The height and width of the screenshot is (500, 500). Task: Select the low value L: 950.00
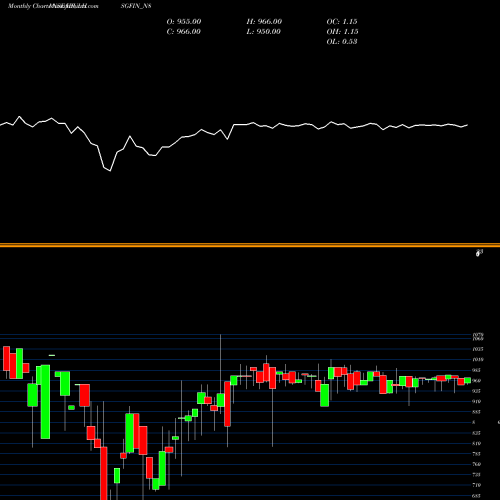pos(263,32)
